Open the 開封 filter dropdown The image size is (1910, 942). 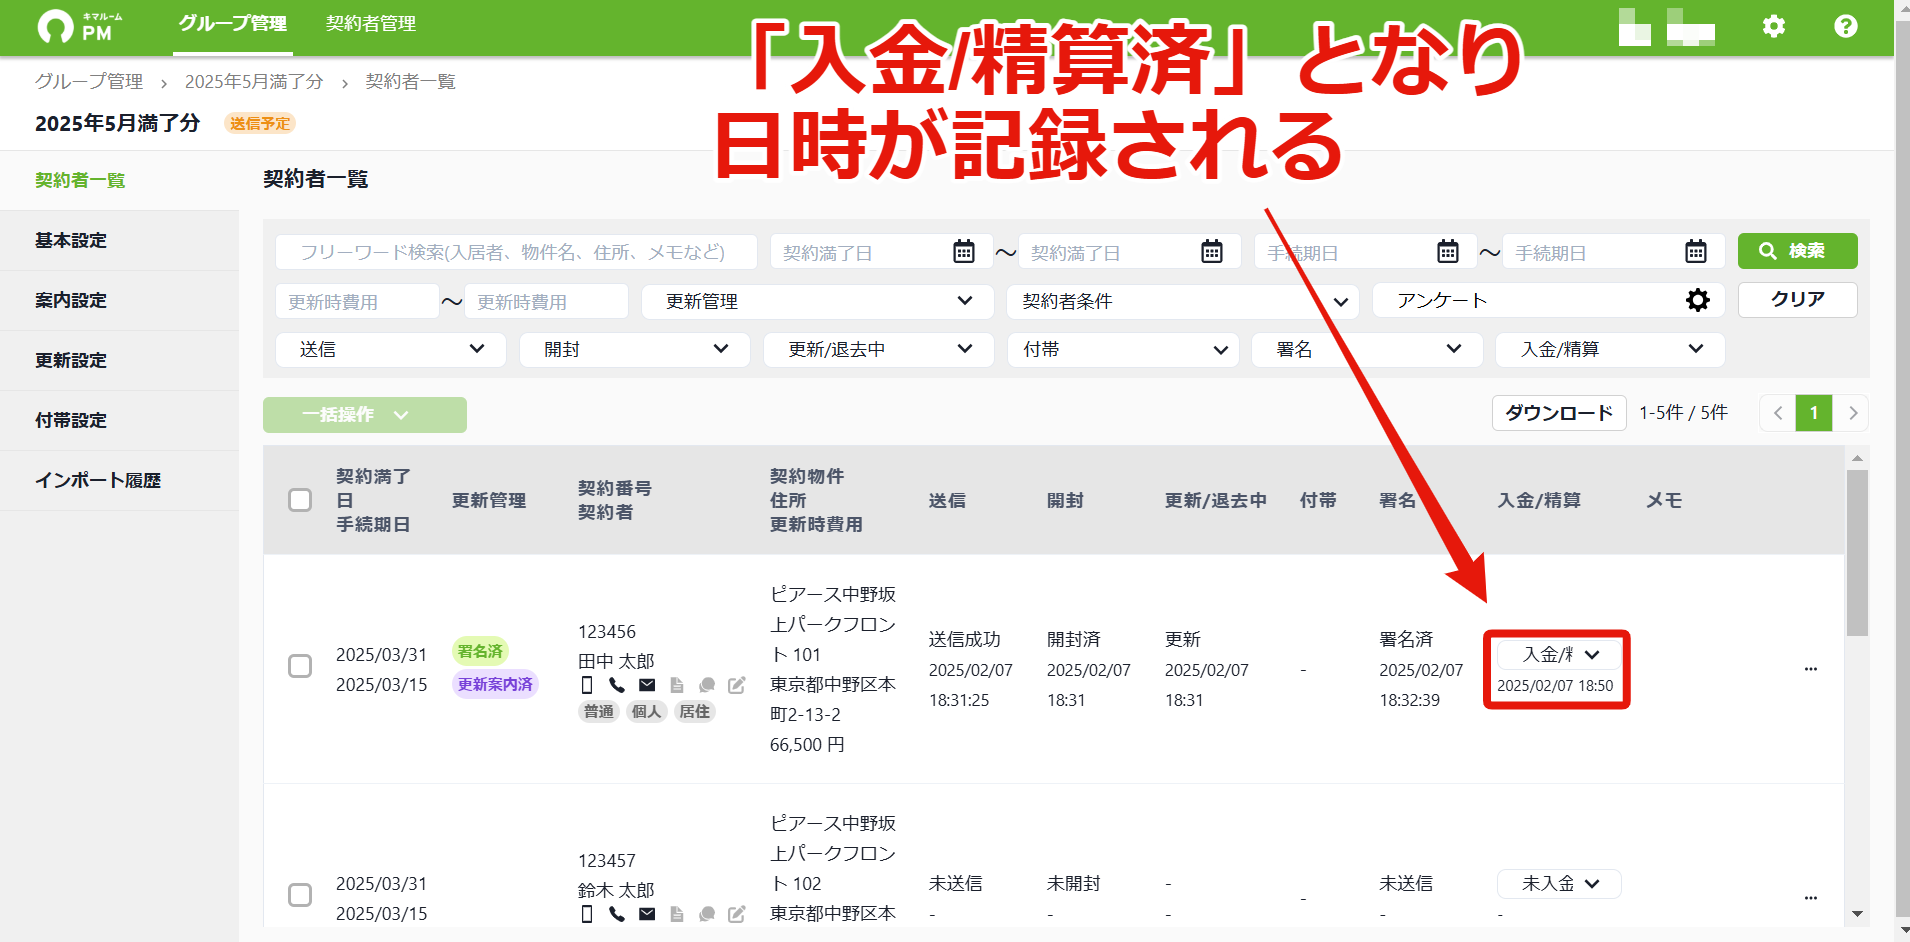[635, 349]
